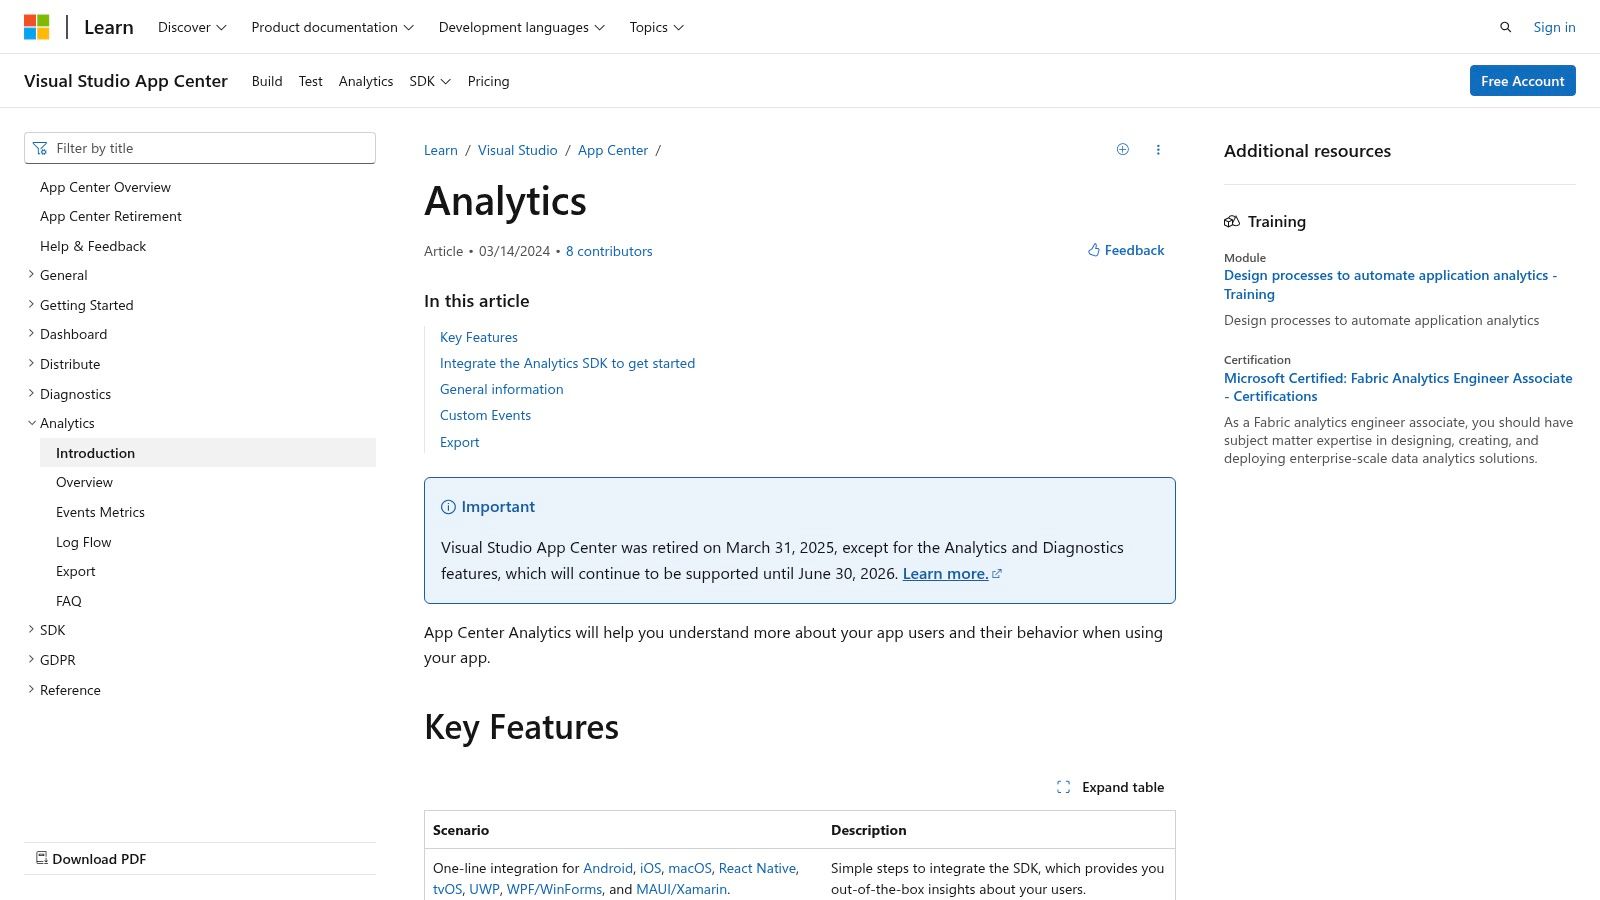This screenshot has width=1600, height=900.
Task: Click the MAUI/Xamarin link in table
Action: [x=682, y=889]
